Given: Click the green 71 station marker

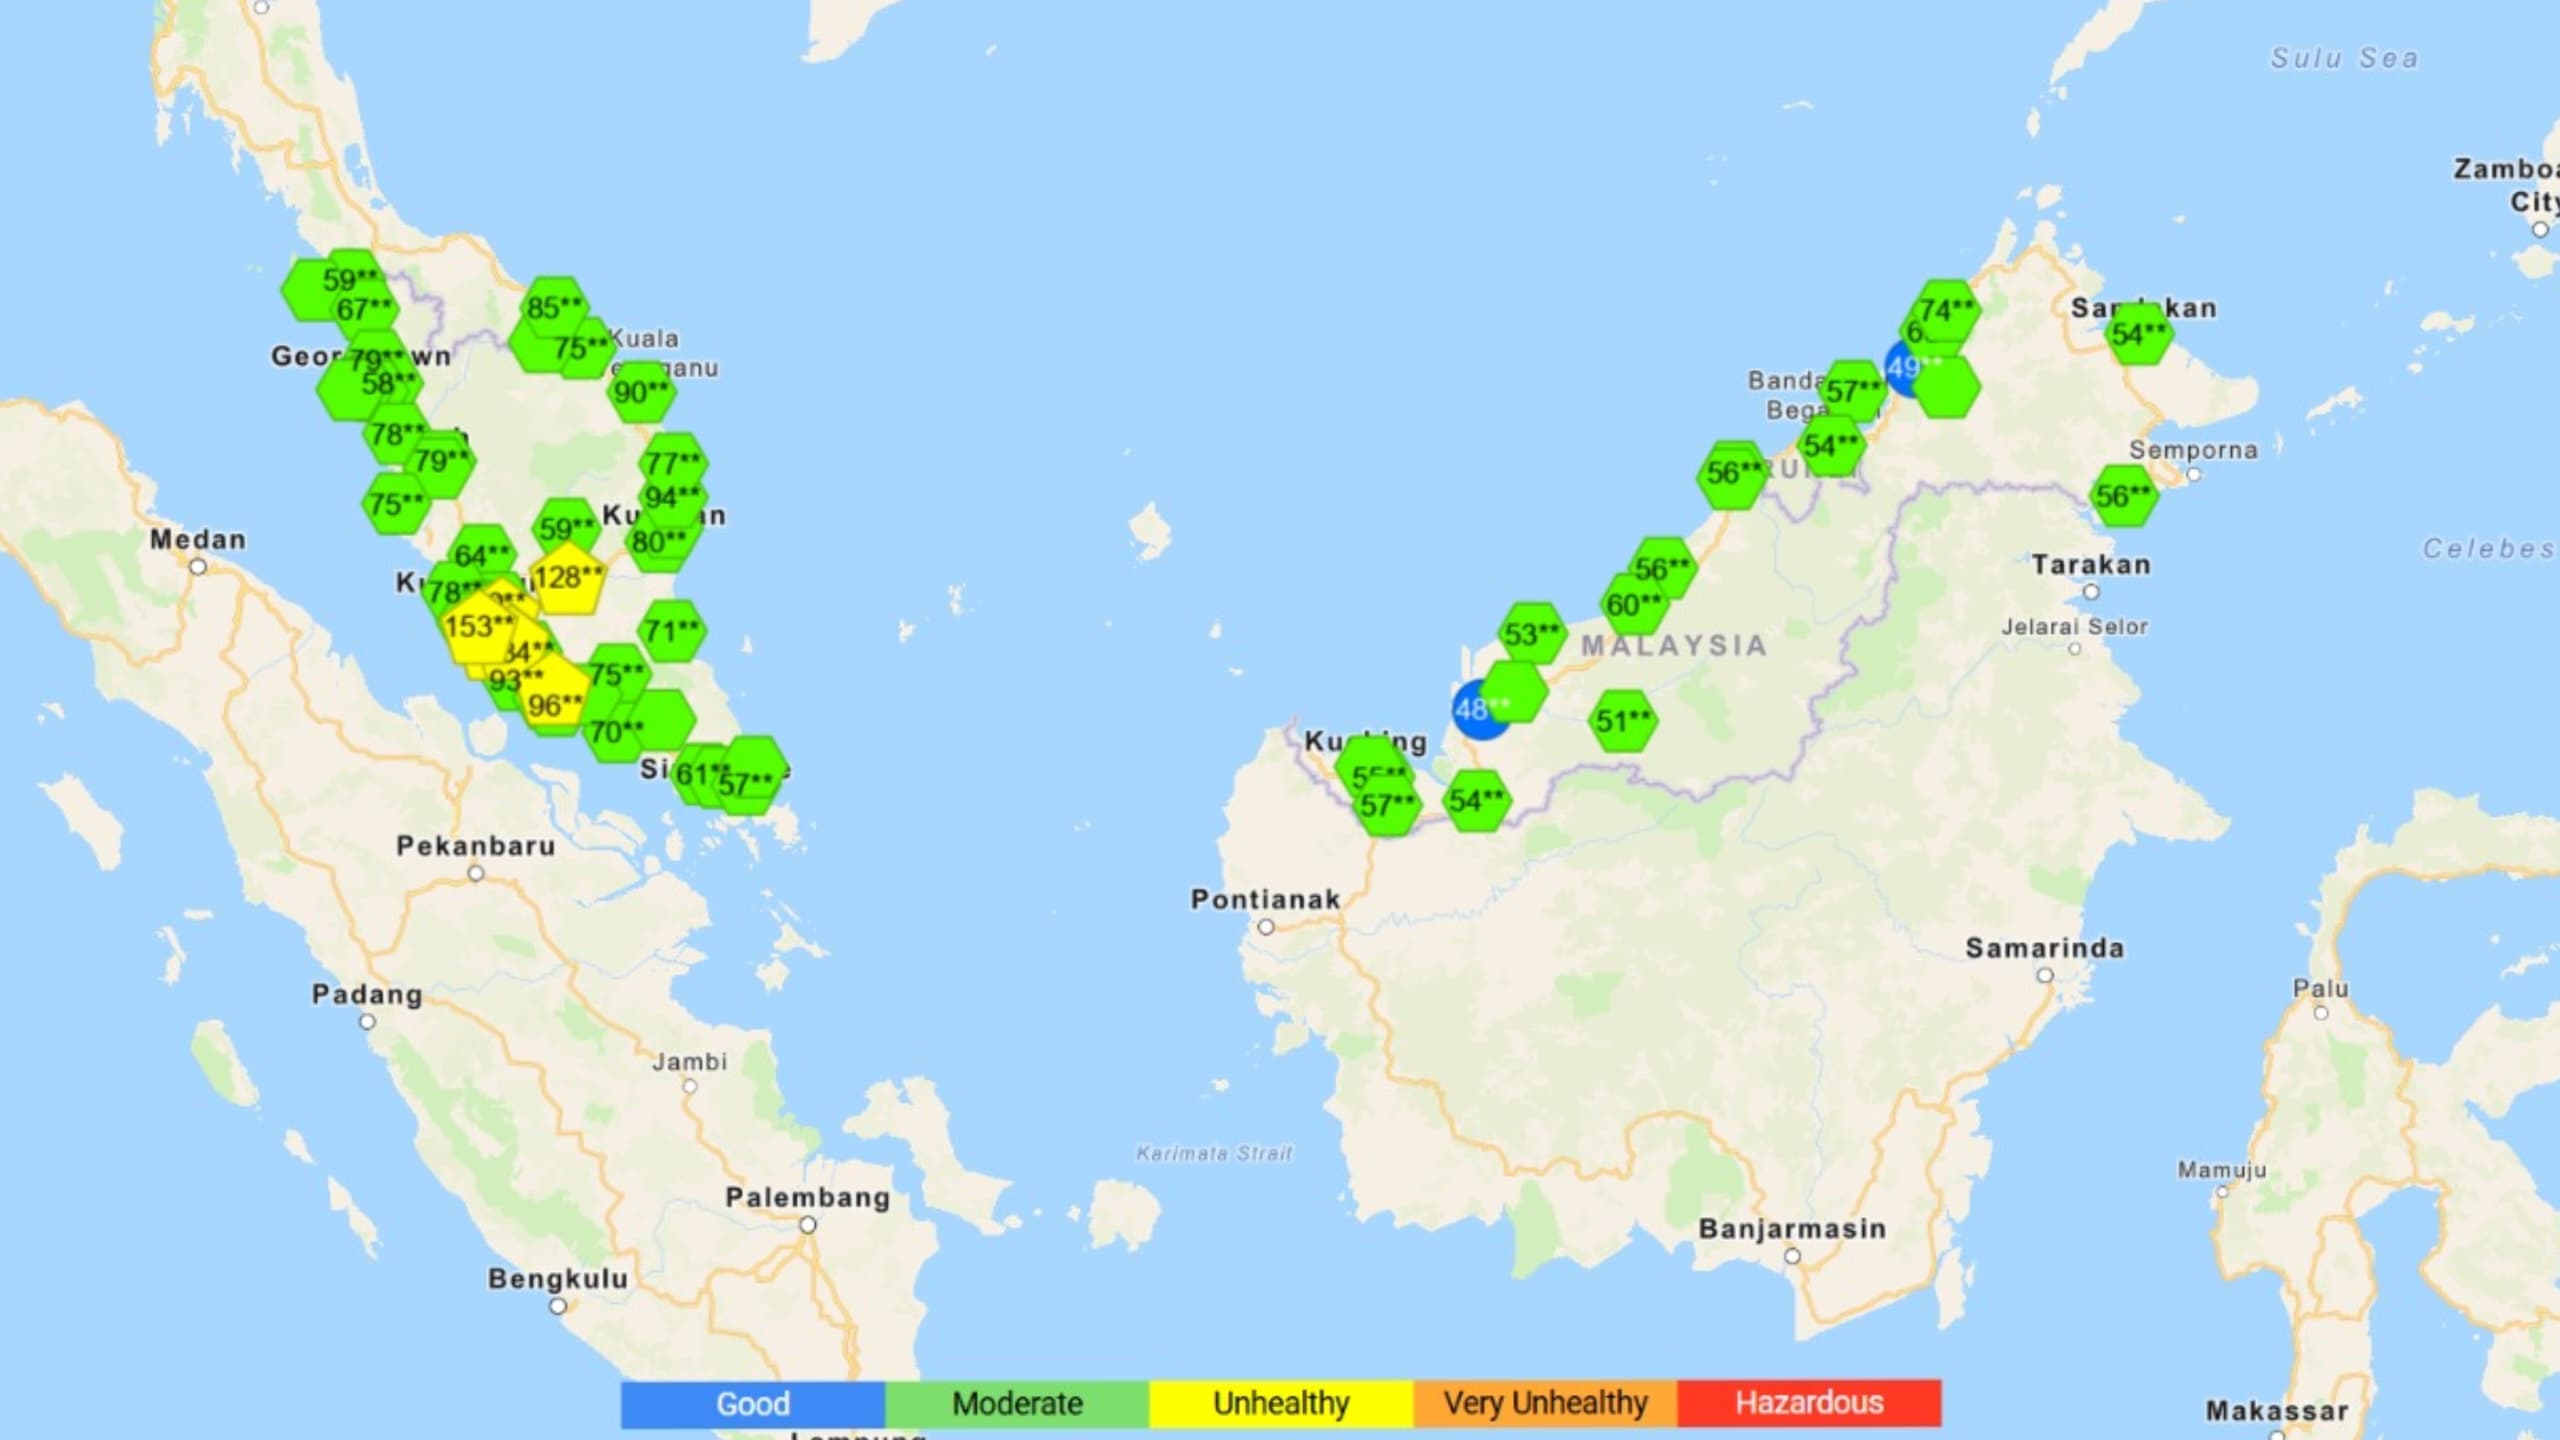Looking at the screenshot, I should point(672,631).
